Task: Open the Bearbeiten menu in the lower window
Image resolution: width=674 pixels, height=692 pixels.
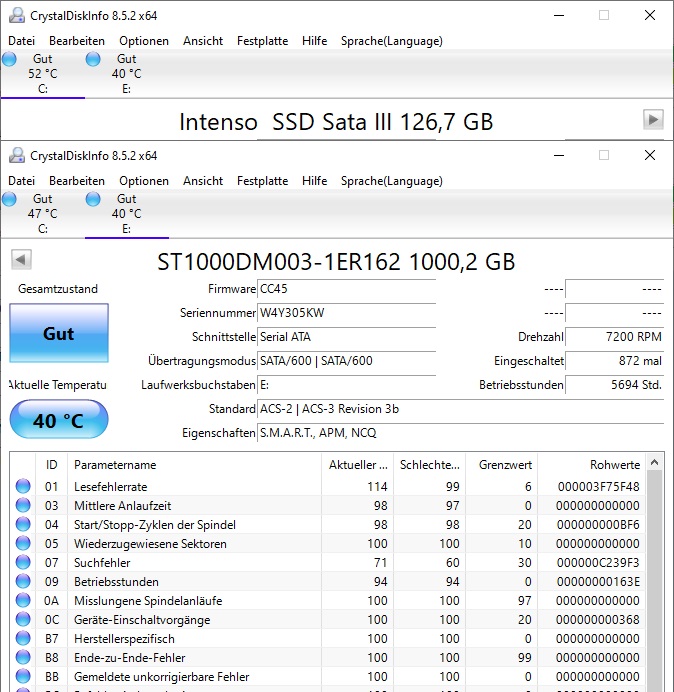Action: click(77, 181)
